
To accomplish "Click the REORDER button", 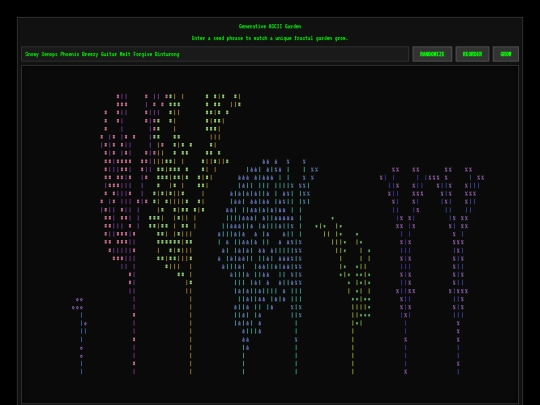I will tap(472, 54).
